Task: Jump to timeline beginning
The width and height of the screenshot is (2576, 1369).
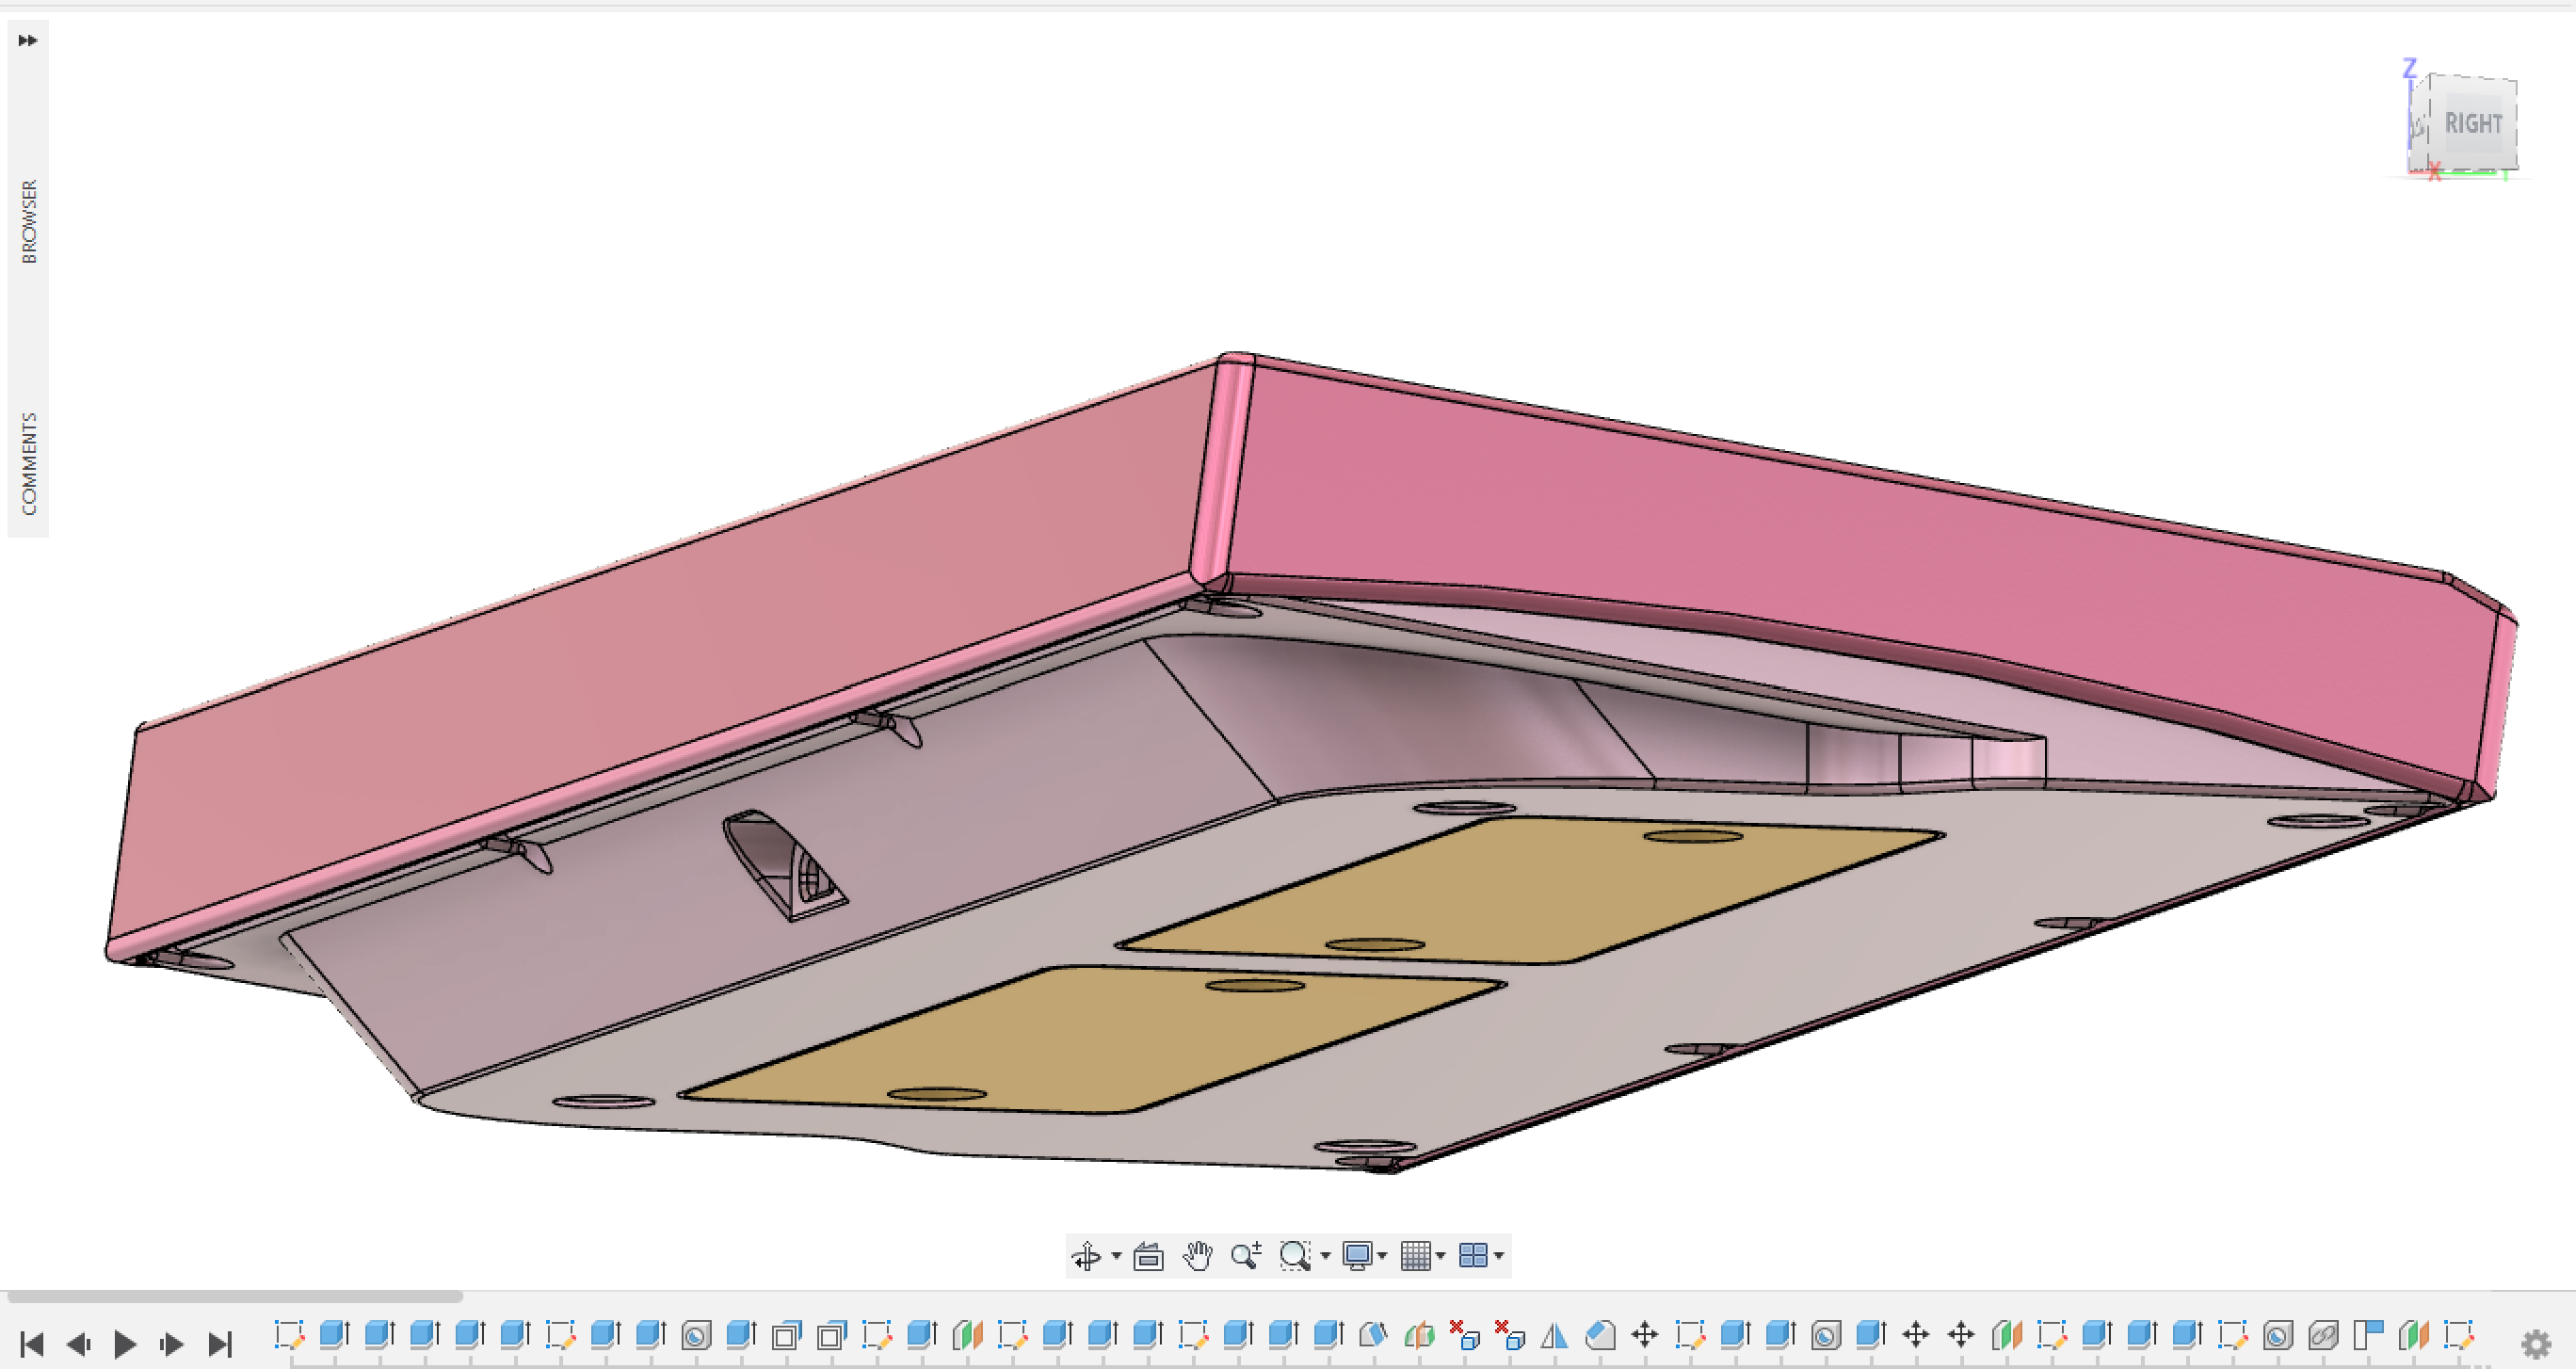Action: (31, 1344)
